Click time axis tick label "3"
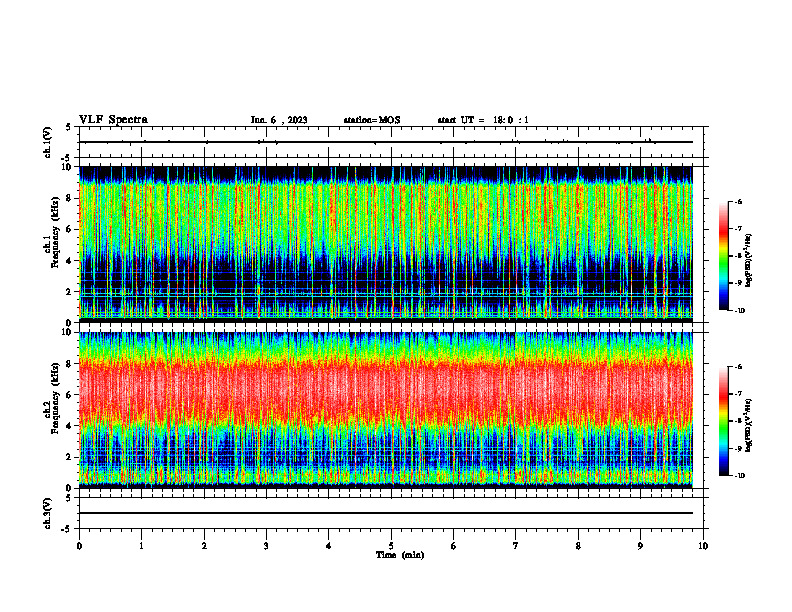Viewport: 792px width, 612px height. click(266, 546)
